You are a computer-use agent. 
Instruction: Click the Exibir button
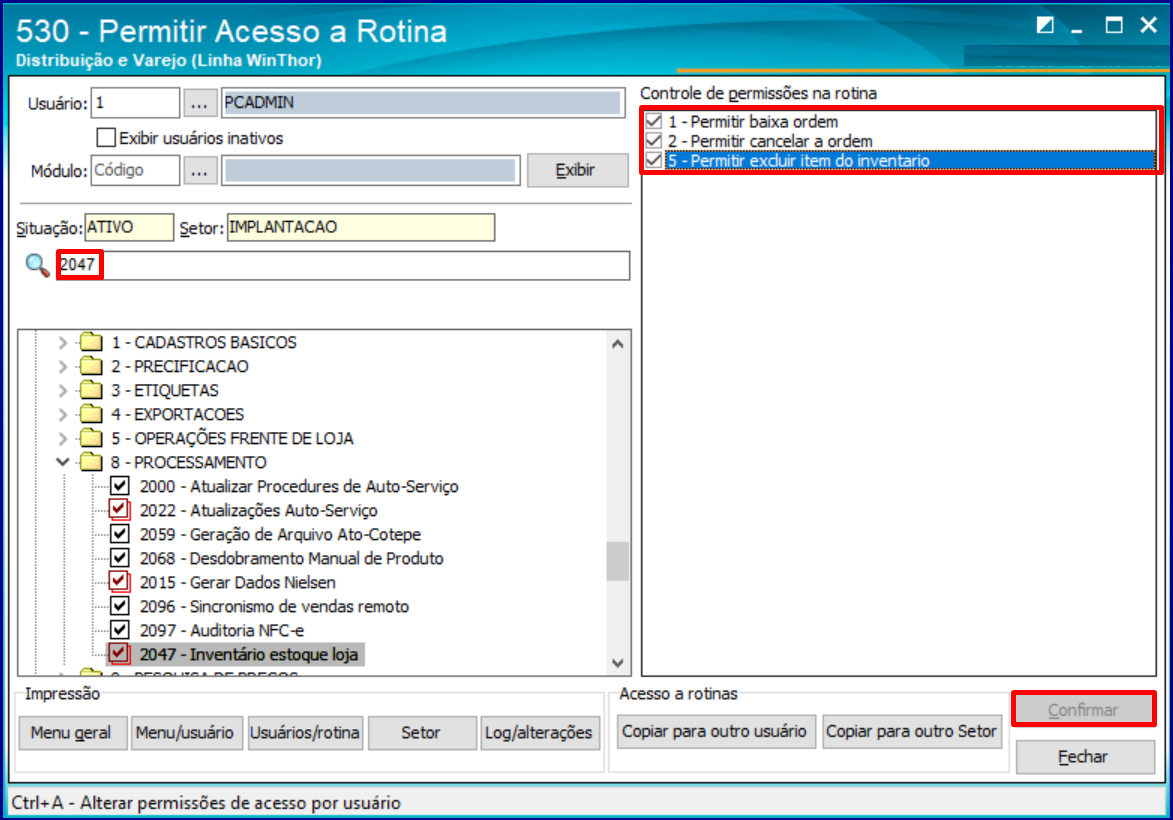tap(578, 171)
